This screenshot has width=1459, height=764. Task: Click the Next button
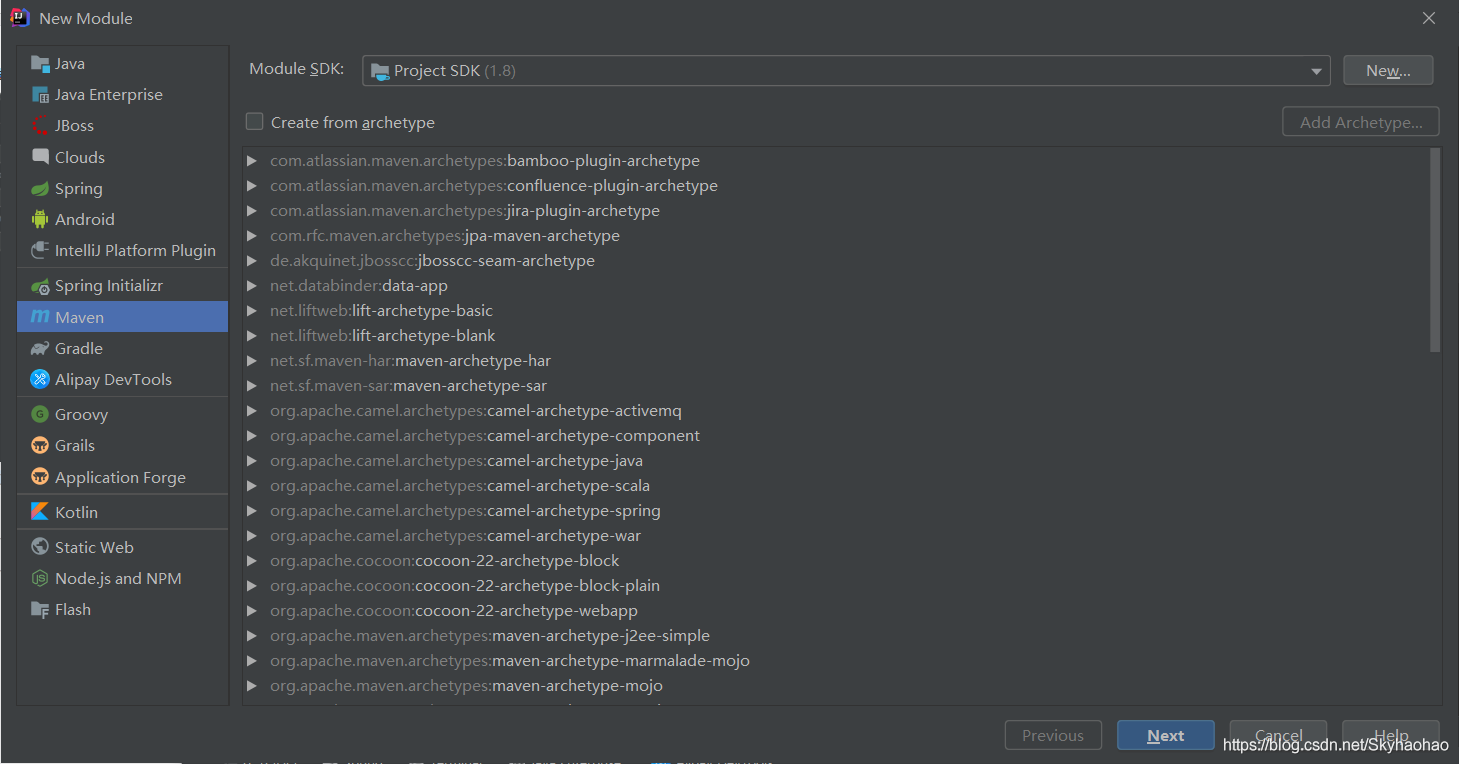tap(1166, 736)
